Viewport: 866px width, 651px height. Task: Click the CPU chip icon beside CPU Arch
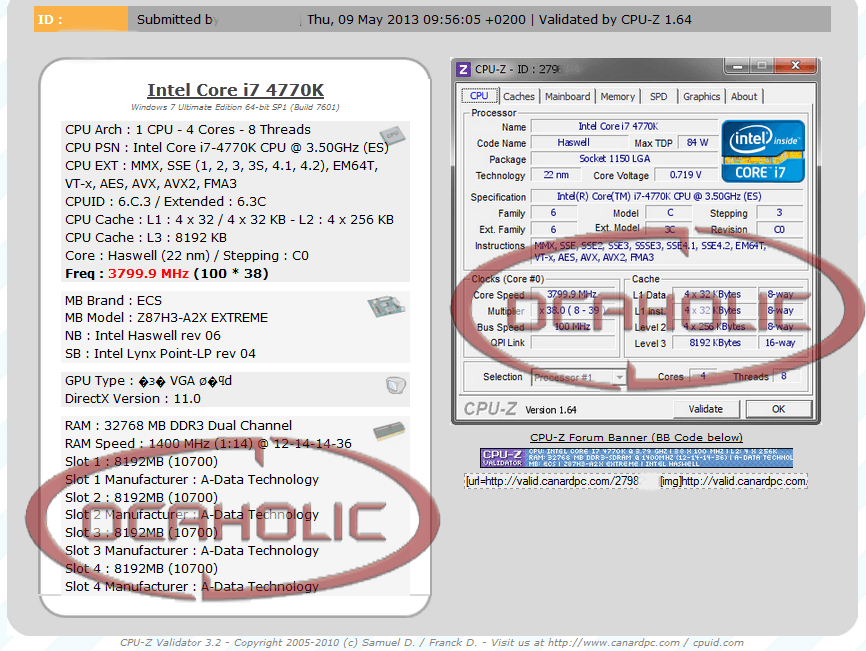[x=392, y=135]
